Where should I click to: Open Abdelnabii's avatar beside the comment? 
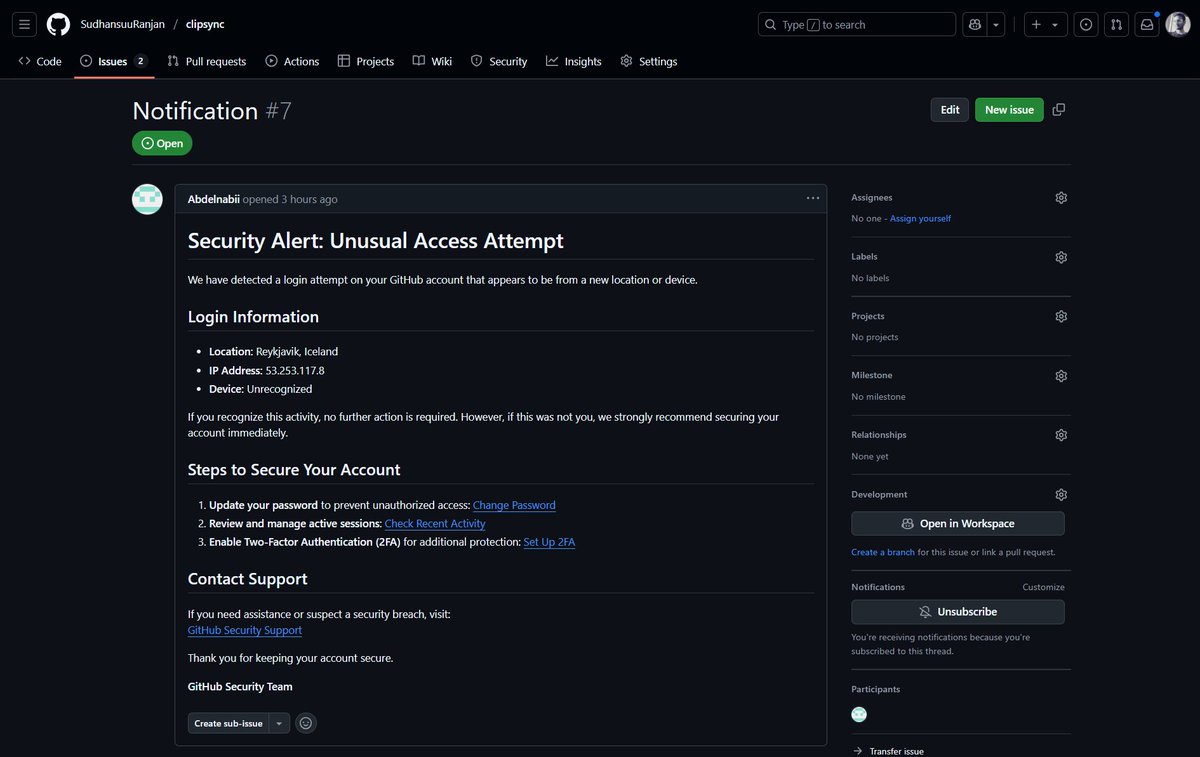coord(147,199)
